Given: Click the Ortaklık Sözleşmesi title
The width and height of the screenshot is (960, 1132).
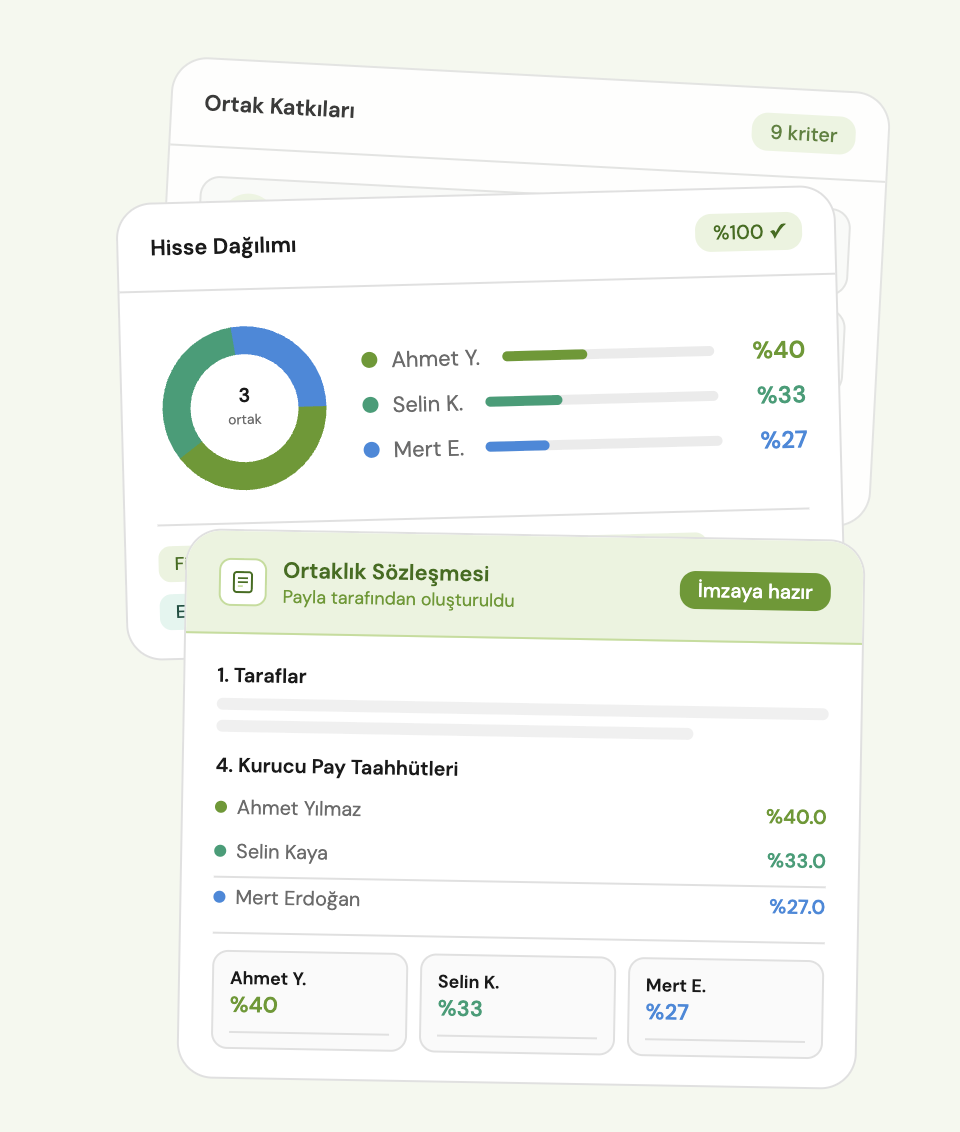Looking at the screenshot, I should [x=386, y=572].
